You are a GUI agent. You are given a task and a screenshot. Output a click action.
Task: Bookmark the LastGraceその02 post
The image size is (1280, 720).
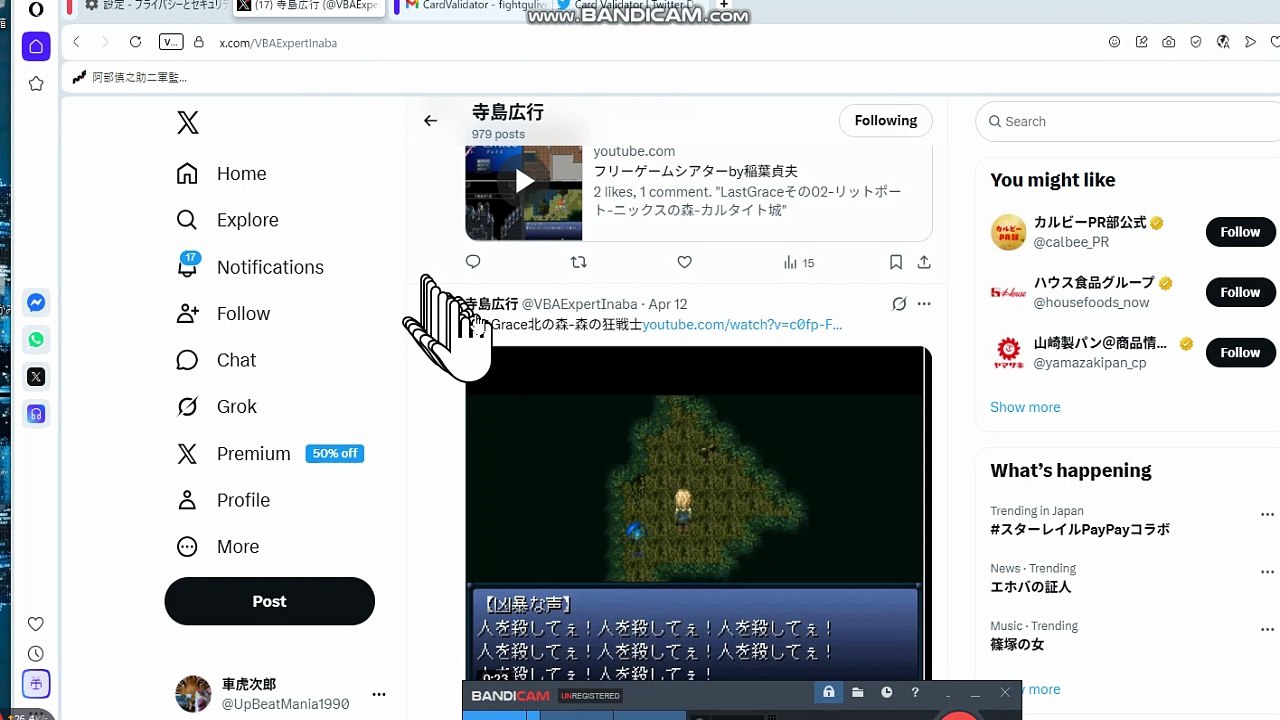point(896,262)
